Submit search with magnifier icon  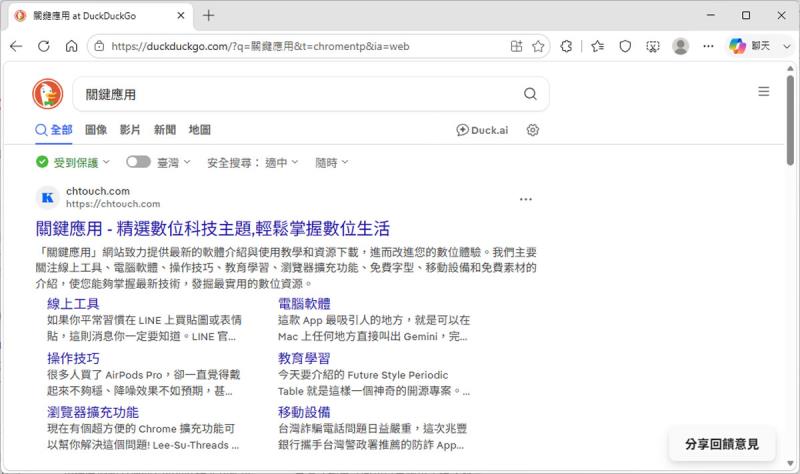coord(531,94)
